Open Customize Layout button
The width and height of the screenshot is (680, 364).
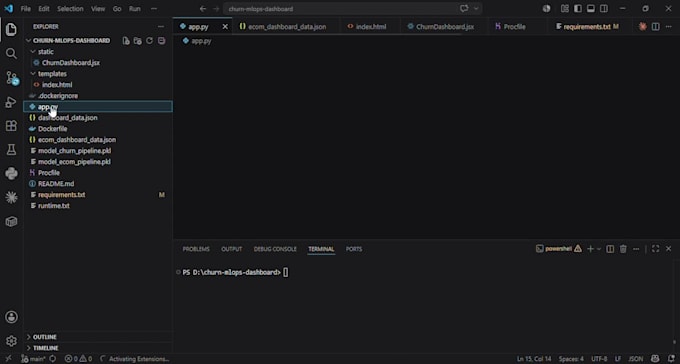[x=565, y=9]
